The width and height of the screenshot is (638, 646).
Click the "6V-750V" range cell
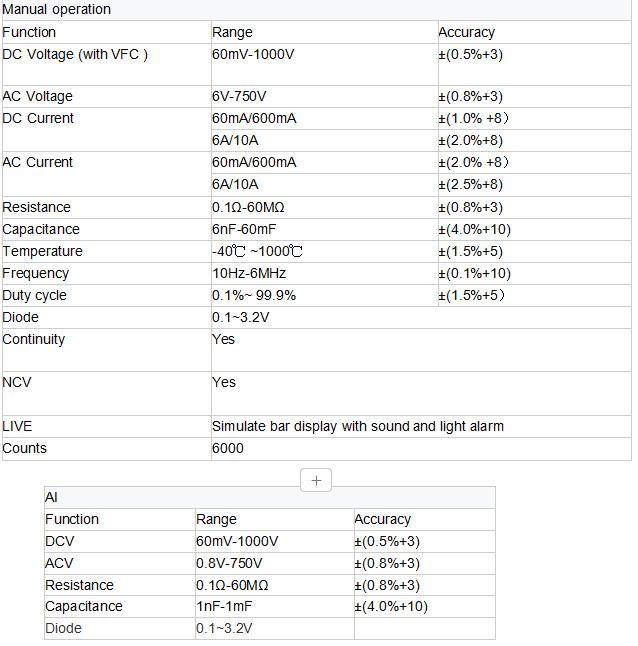point(240,97)
